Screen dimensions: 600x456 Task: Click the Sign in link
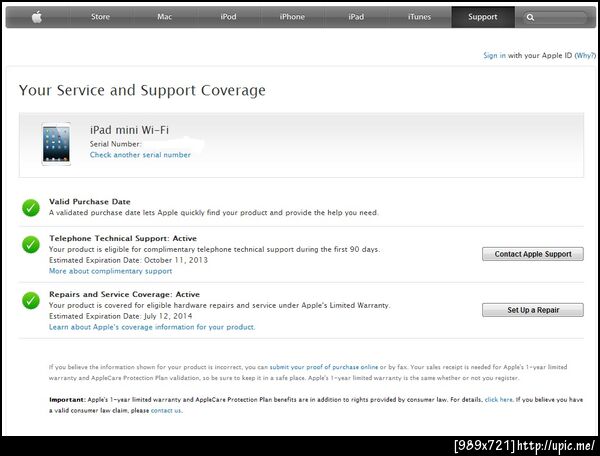(494, 55)
